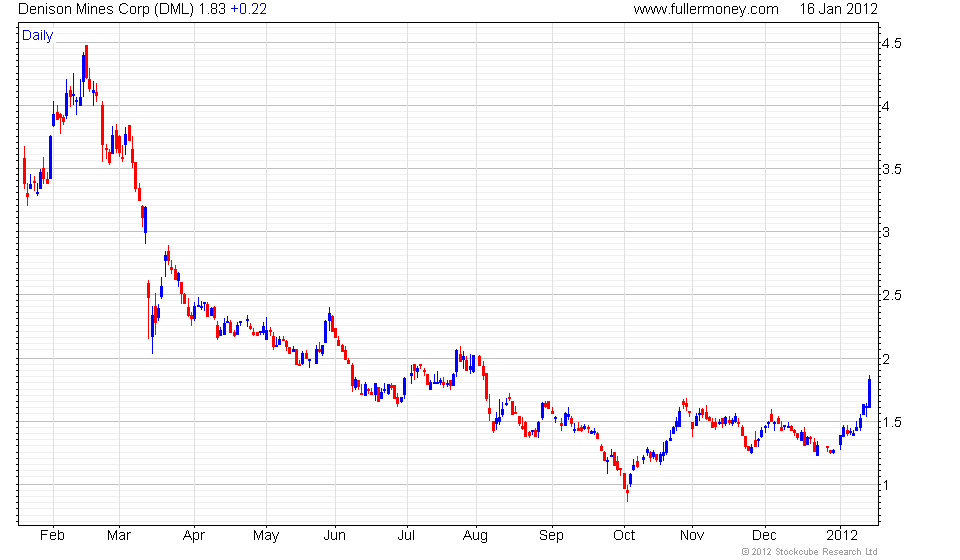Click the Apr month label
960x560 pixels.
coord(193,536)
